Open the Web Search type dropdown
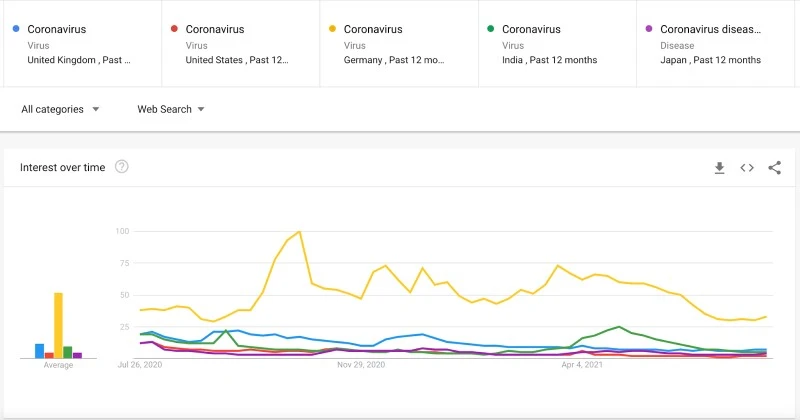800x420 pixels. click(x=171, y=109)
